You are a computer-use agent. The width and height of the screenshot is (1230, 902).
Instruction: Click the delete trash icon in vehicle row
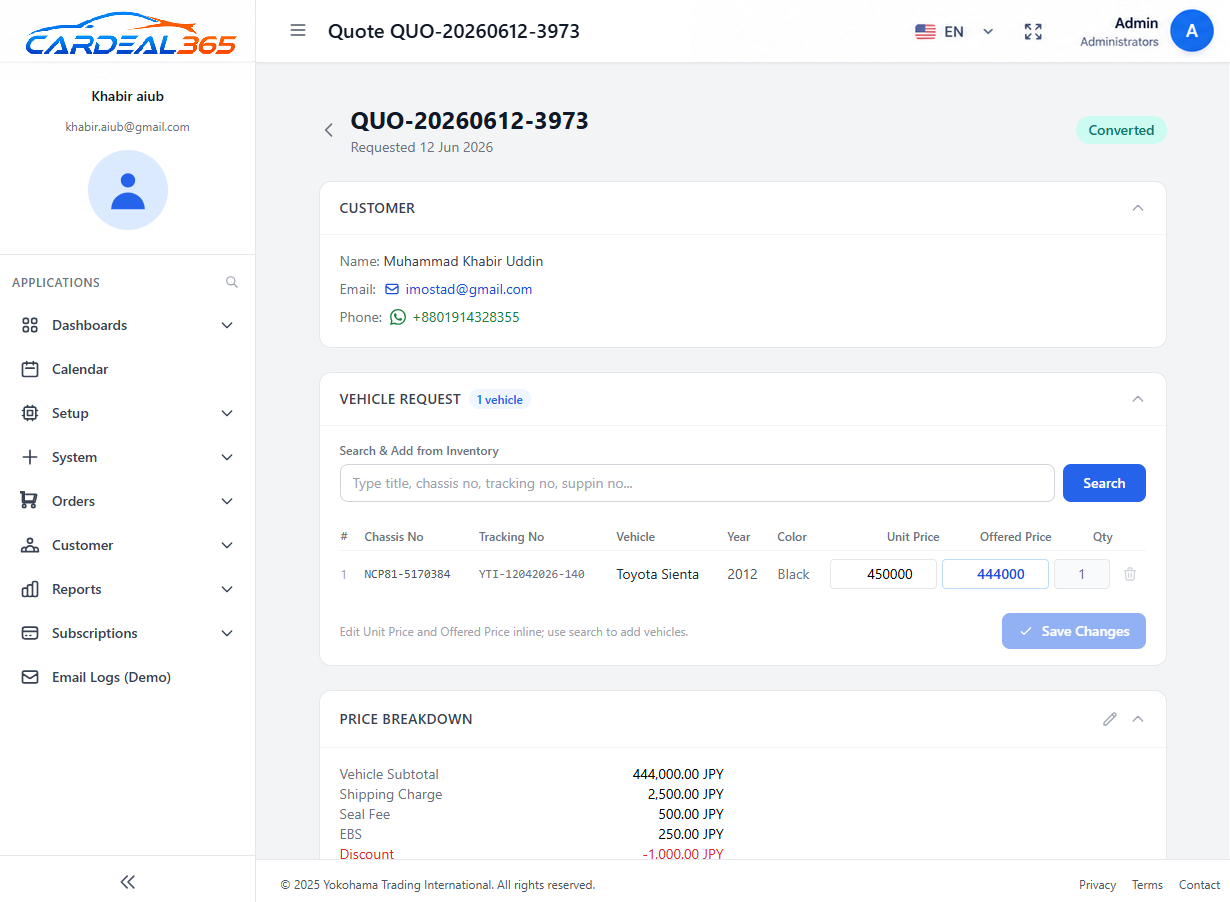[x=1130, y=574]
